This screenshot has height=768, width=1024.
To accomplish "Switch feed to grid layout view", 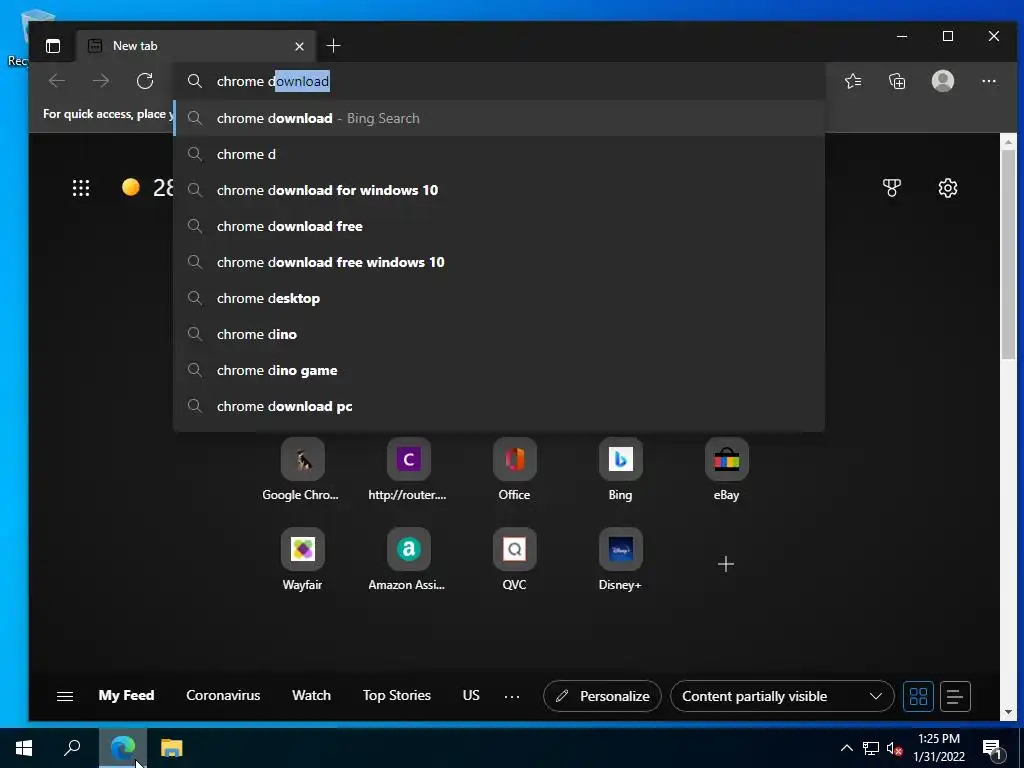I will click(918, 696).
